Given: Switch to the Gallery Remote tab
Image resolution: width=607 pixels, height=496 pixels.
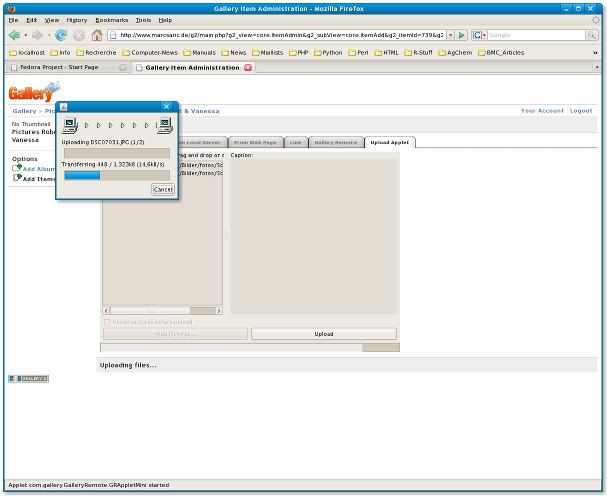Looking at the screenshot, I should (x=335, y=142).
